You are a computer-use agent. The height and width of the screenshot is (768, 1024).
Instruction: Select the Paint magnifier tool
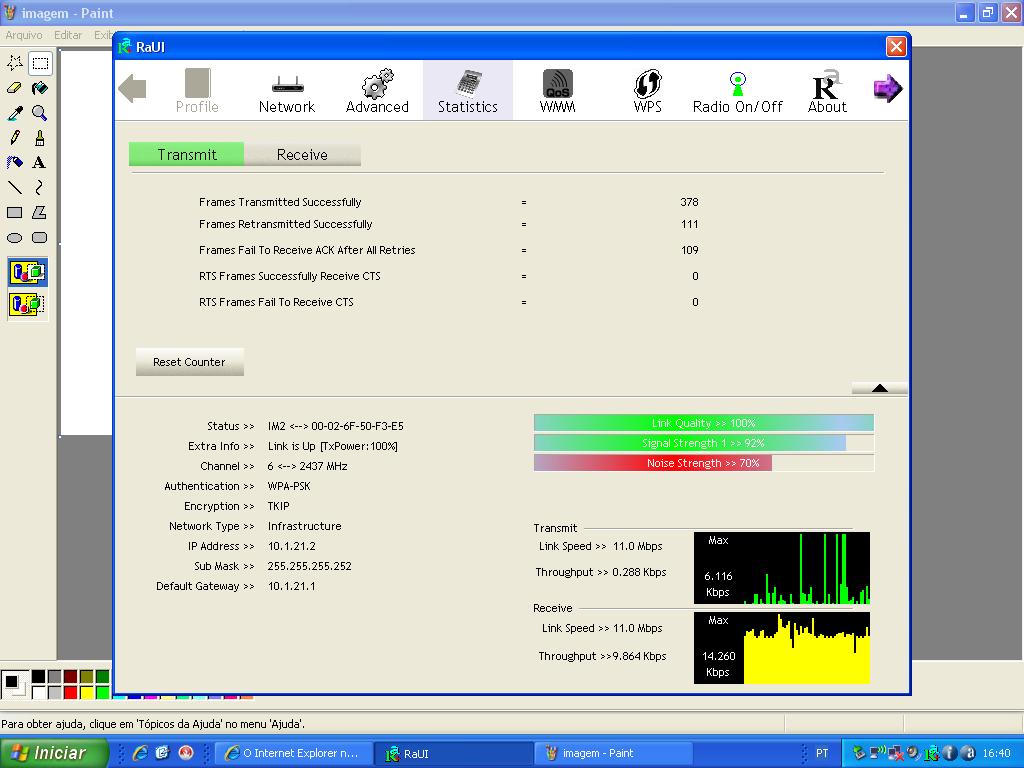tap(39, 113)
